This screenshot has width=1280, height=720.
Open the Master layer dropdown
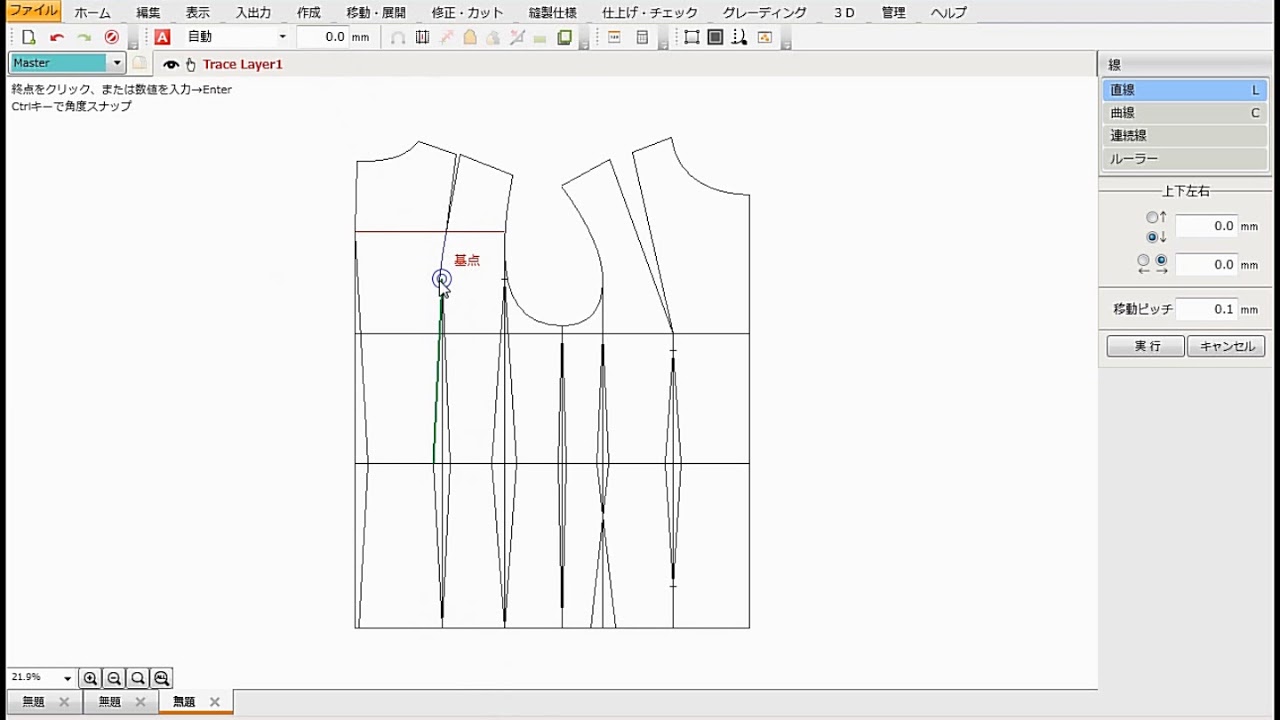pos(117,63)
